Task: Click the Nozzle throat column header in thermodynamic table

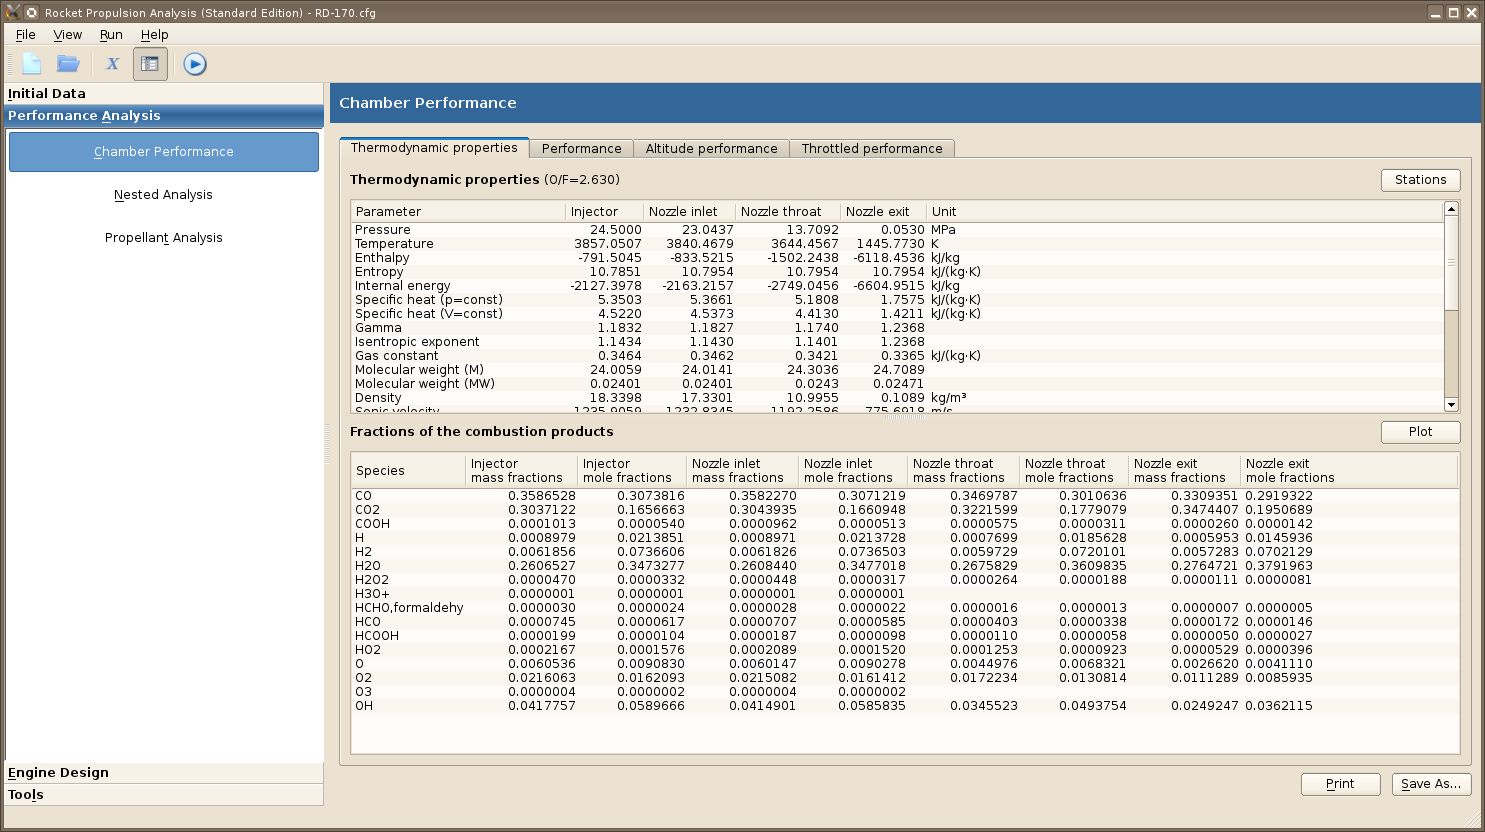Action: click(788, 211)
